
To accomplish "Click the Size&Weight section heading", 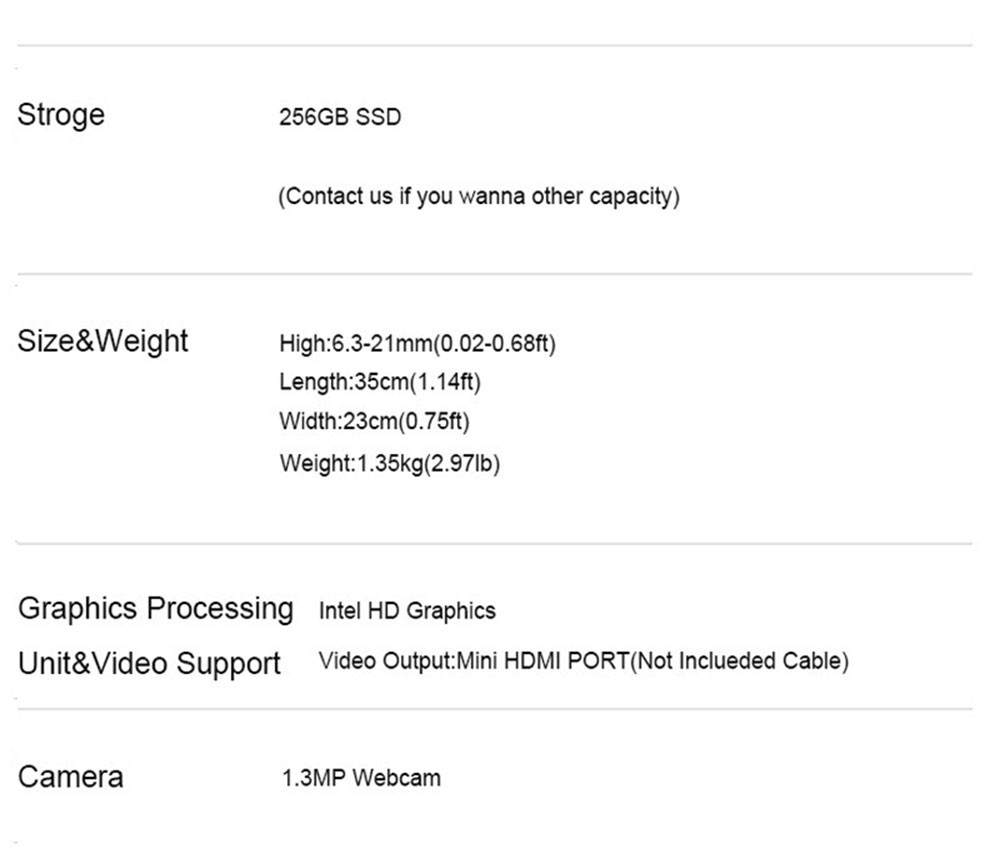I will pyautogui.click(x=103, y=341).
